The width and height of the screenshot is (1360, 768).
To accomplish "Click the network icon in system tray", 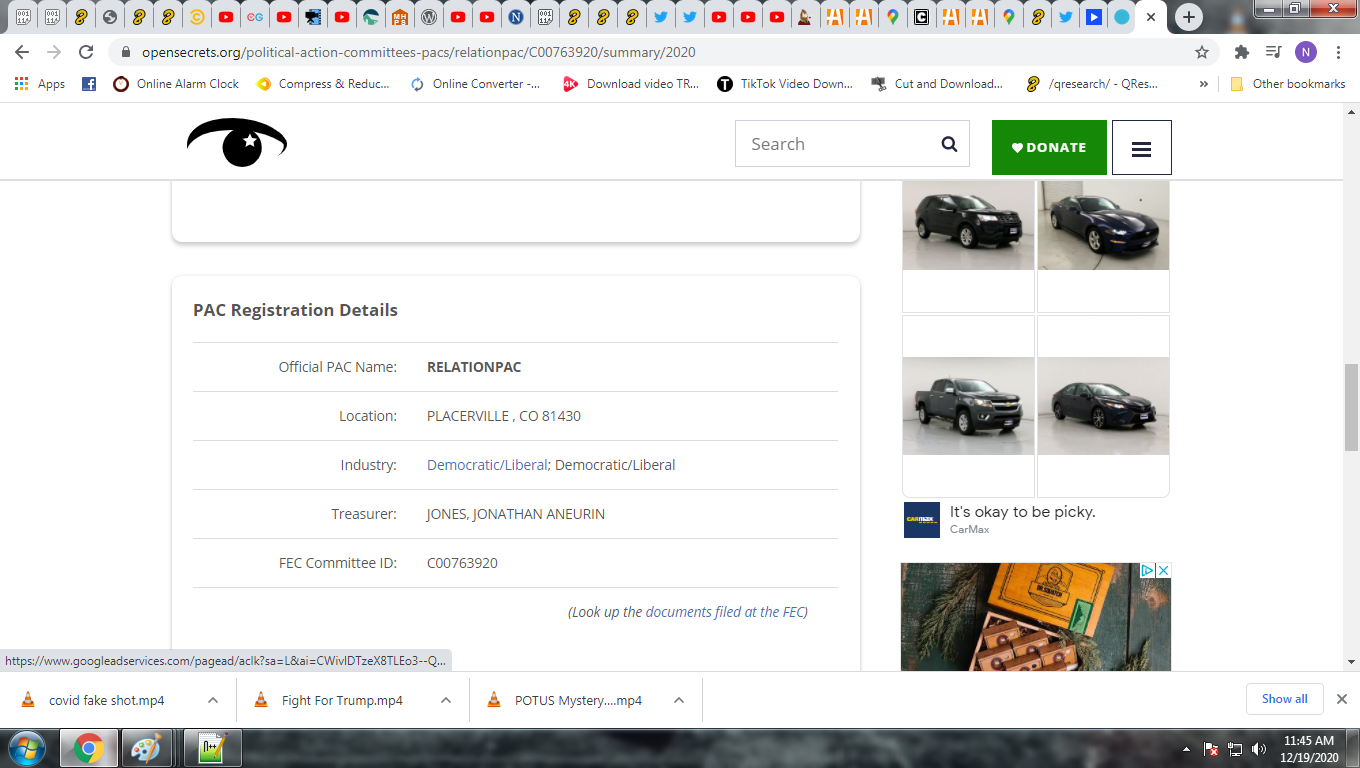I will point(1235,749).
